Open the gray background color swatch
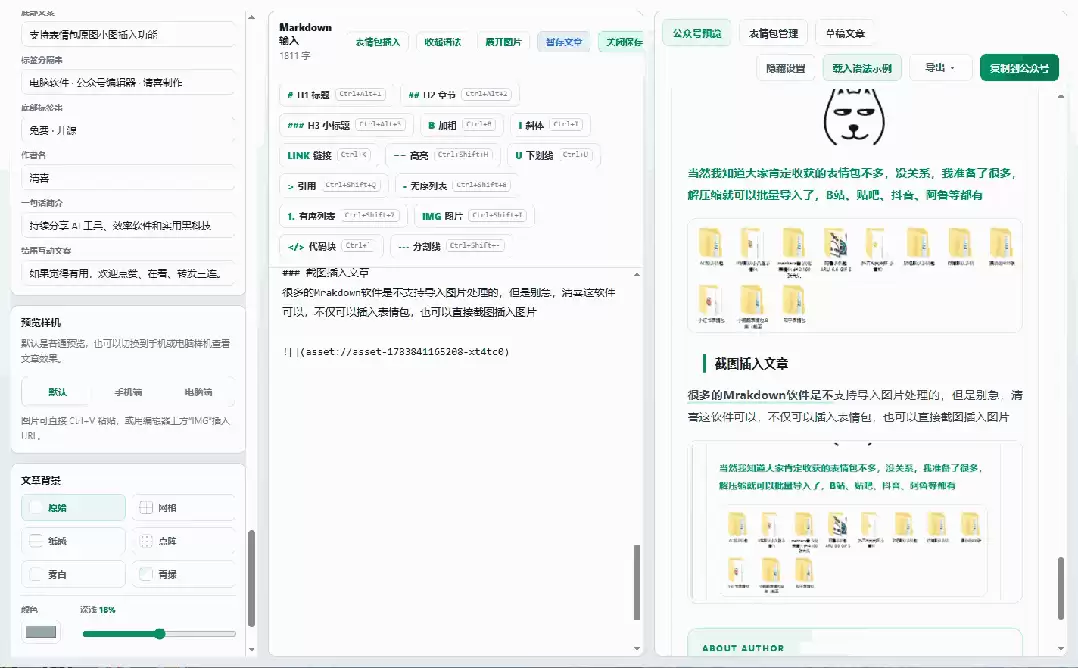The image size is (1078, 668). pyautogui.click(x=41, y=632)
